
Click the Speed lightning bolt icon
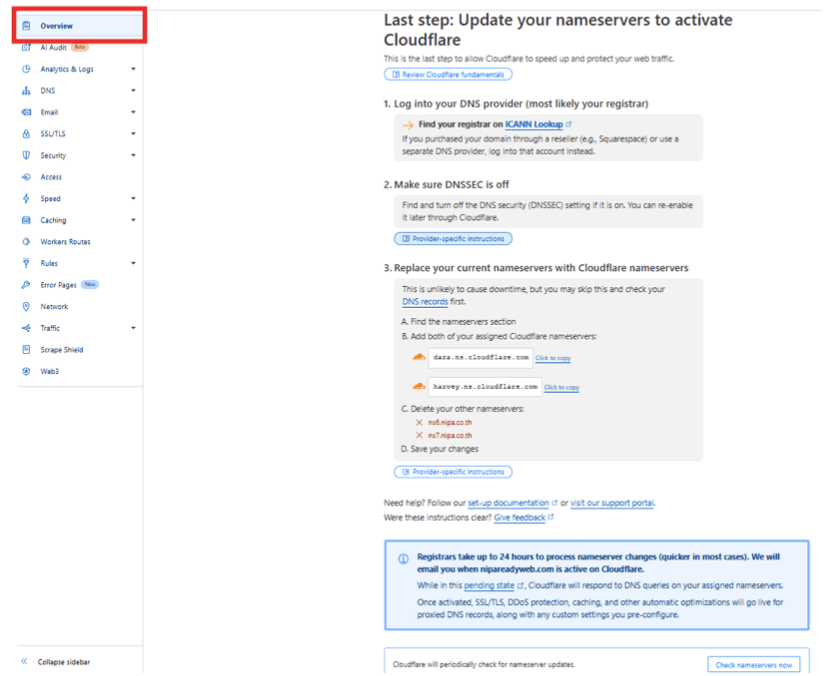tap(26, 199)
